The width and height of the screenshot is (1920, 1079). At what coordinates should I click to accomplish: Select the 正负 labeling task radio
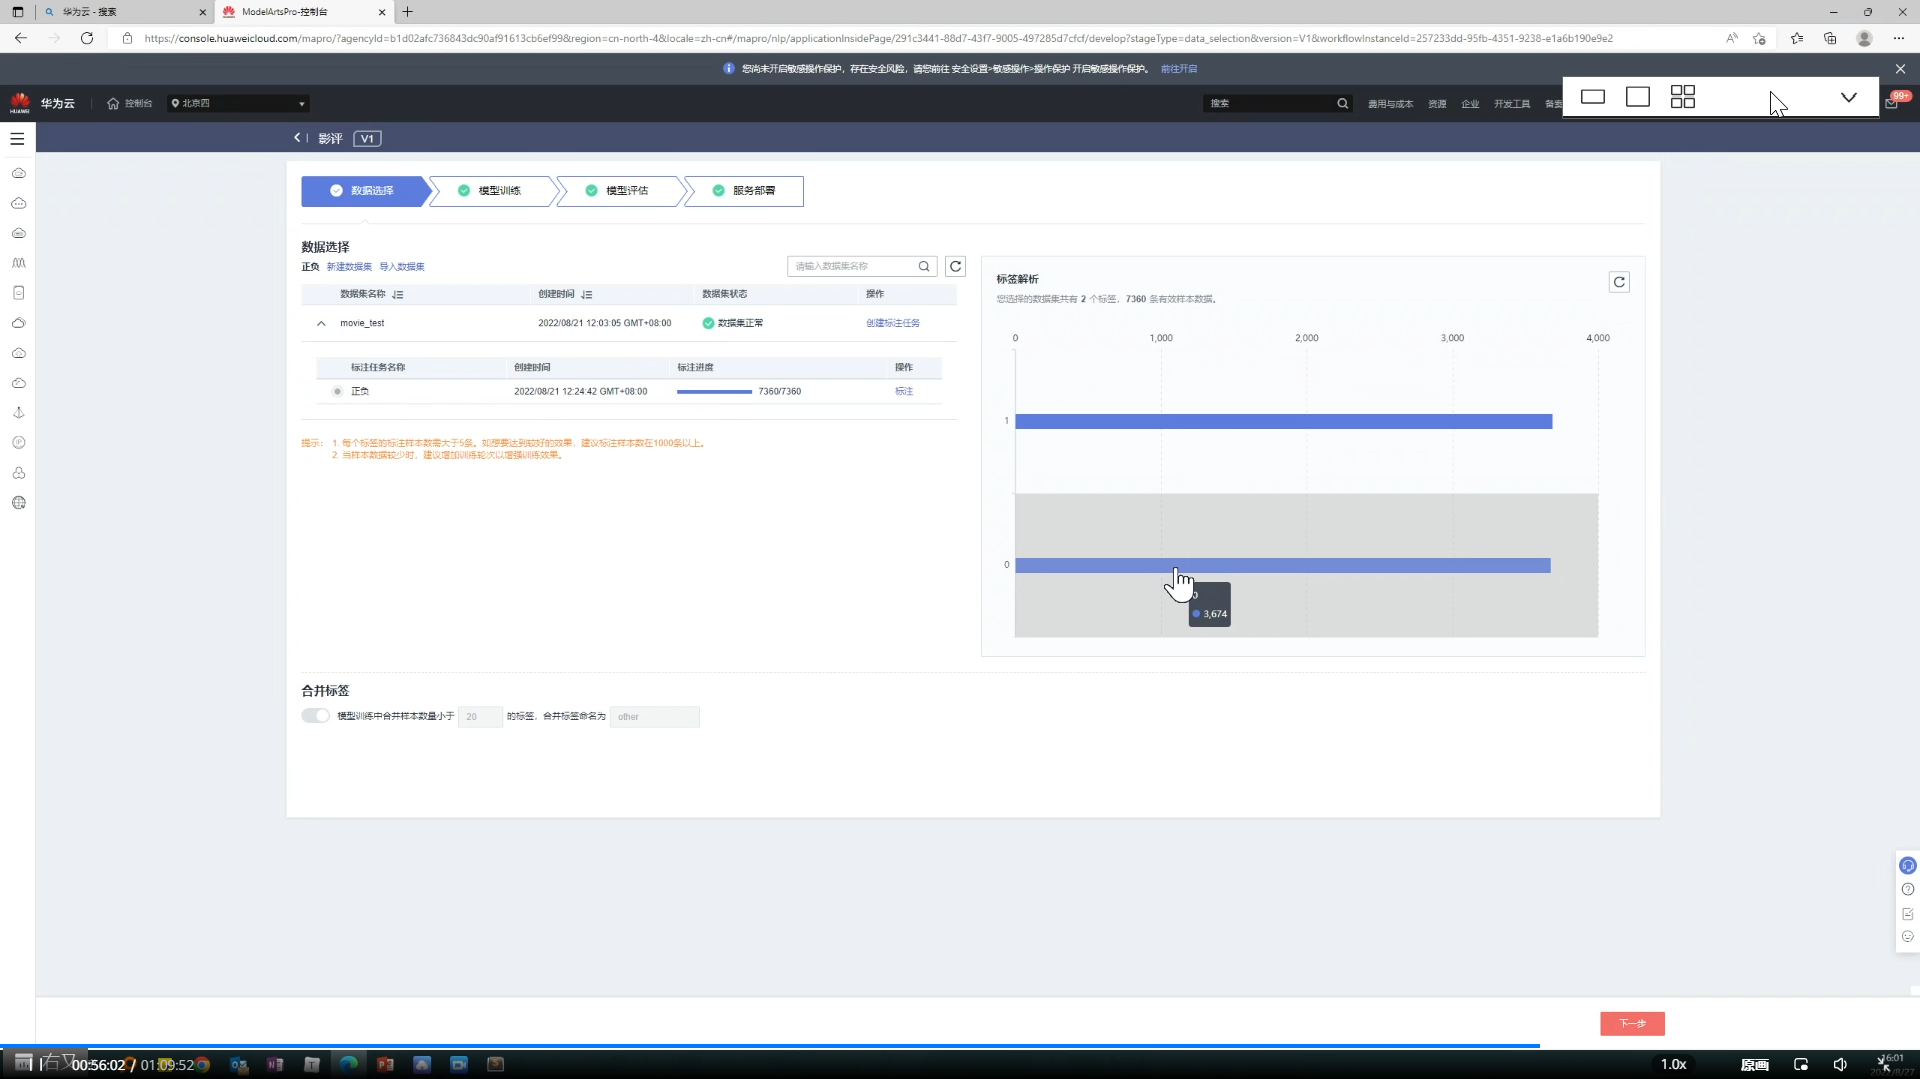pos(337,392)
